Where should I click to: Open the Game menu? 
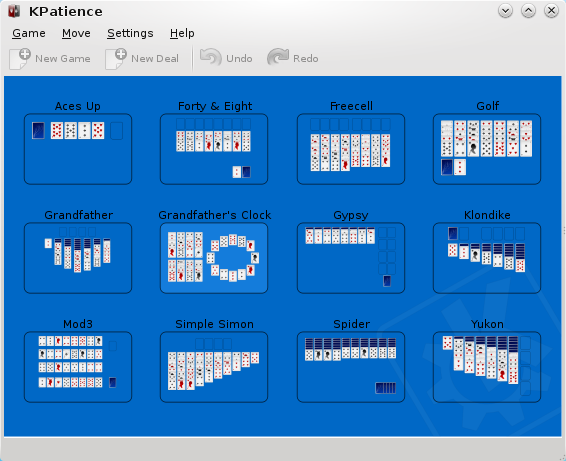[29, 33]
